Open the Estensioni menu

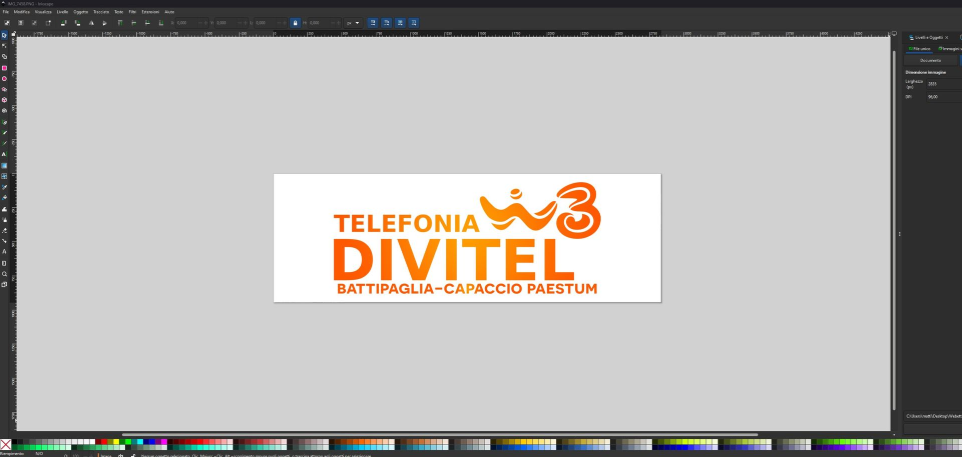click(150, 12)
